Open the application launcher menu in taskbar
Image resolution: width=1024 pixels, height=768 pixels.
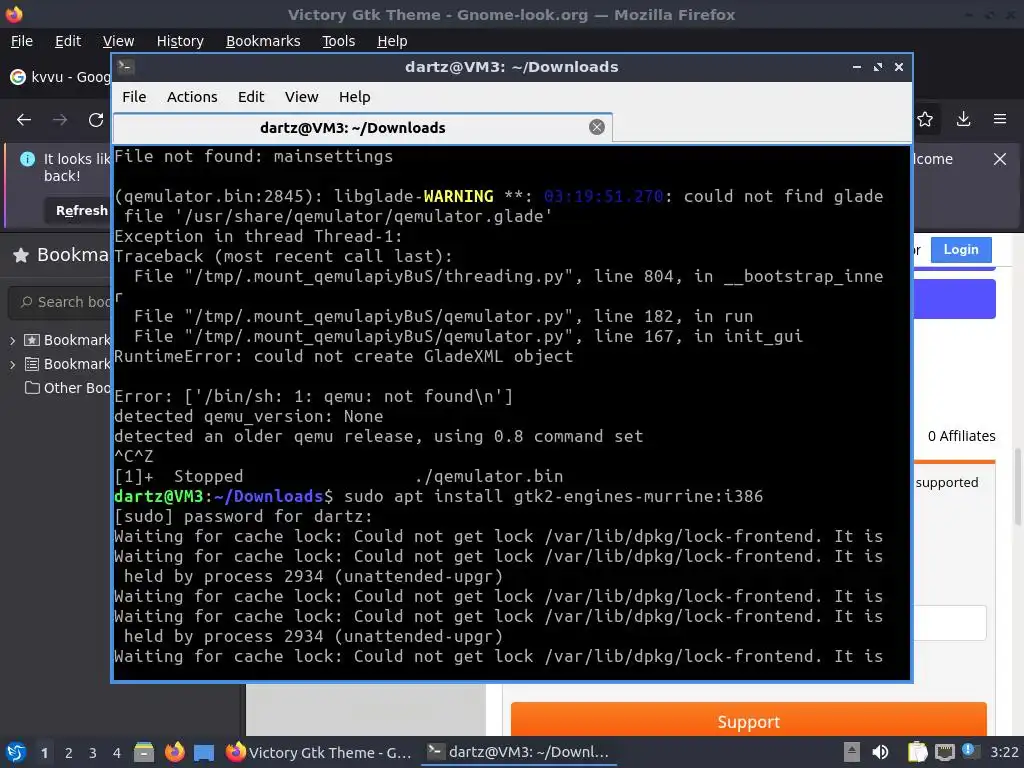click(x=16, y=752)
